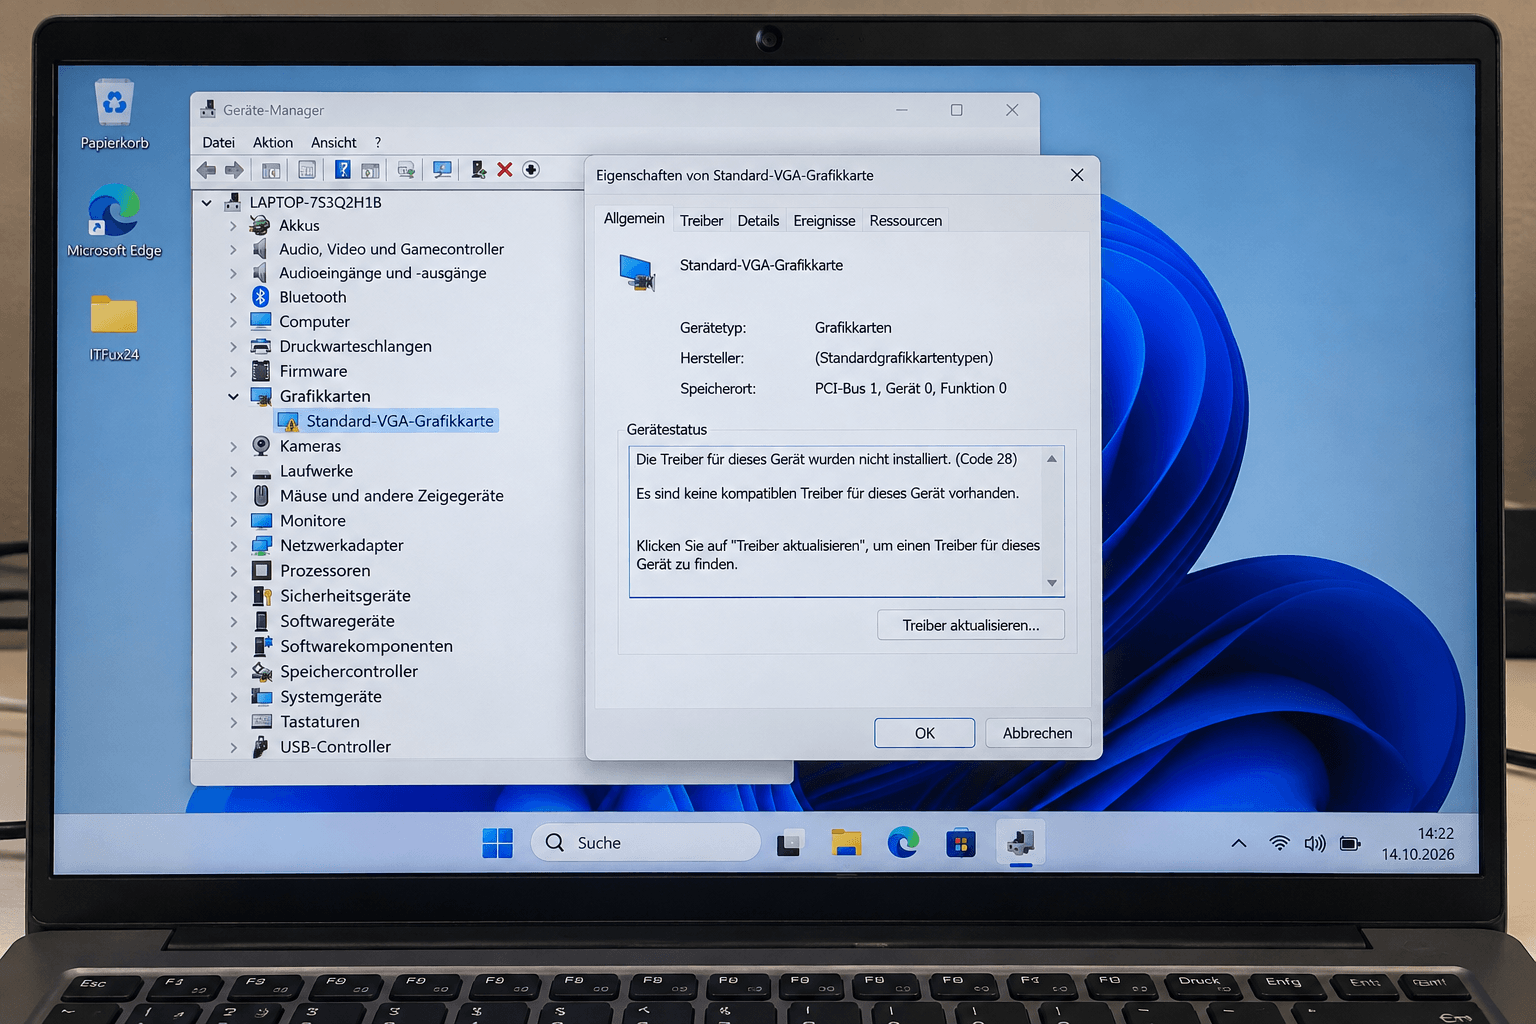The image size is (1536, 1024).
Task: Click the round down-arrow toolbar icon
Action: coord(531,170)
